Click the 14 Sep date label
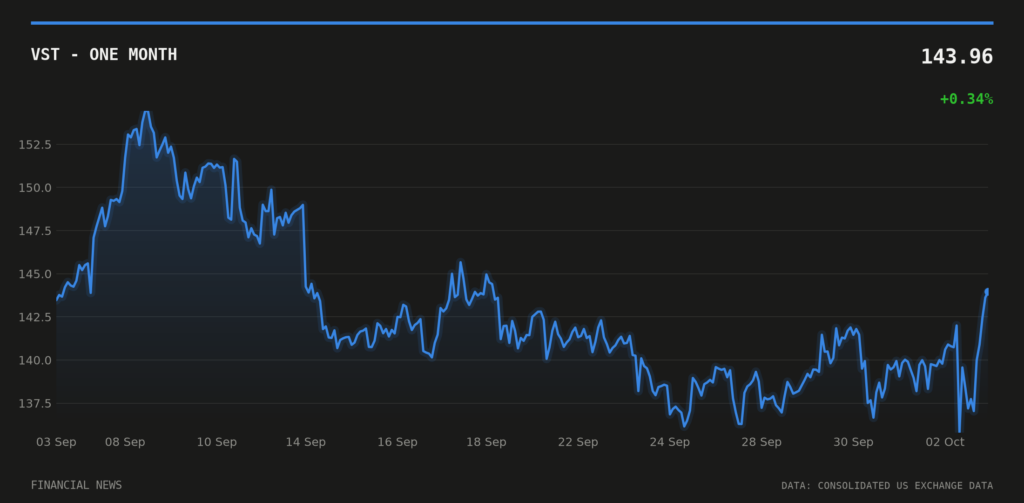 (x=306, y=442)
